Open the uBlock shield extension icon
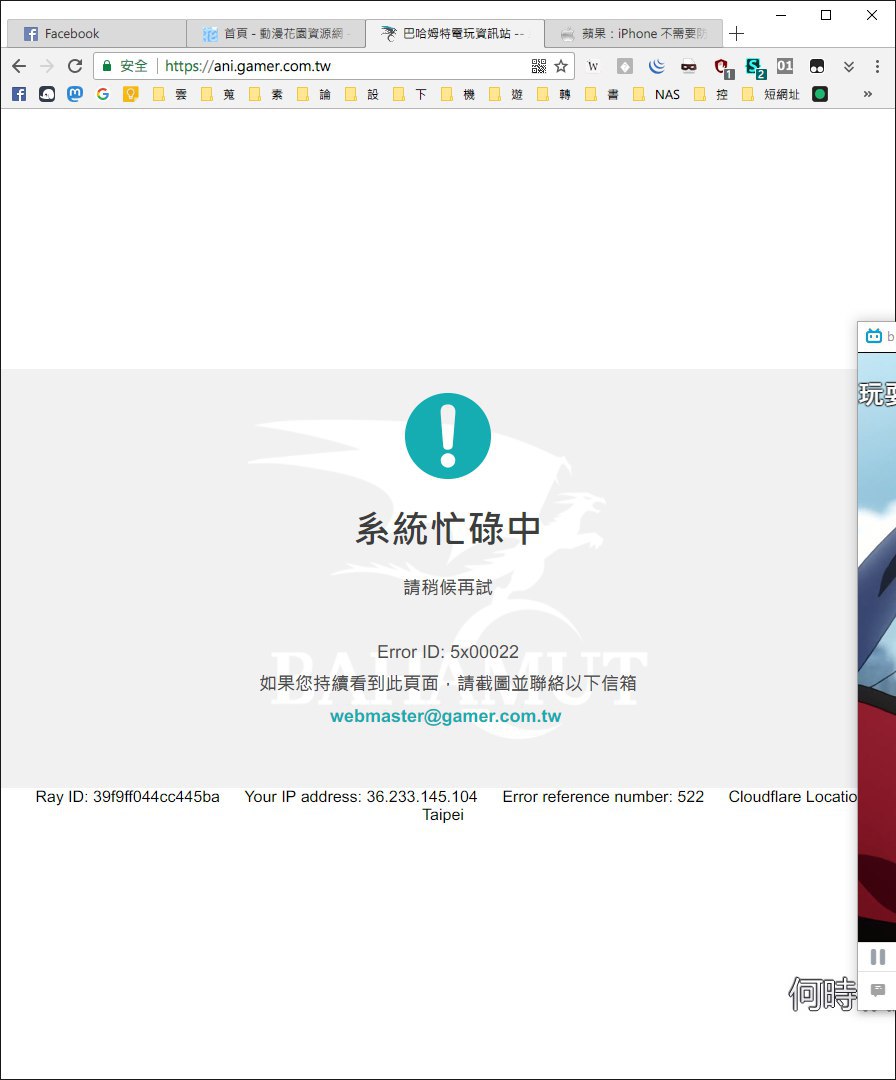The image size is (896, 1080). point(723,67)
